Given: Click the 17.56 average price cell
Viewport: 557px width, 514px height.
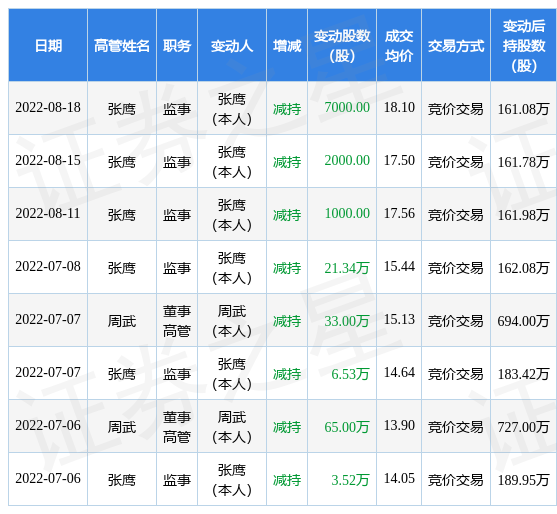Looking at the screenshot, I should pyautogui.click(x=399, y=213).
